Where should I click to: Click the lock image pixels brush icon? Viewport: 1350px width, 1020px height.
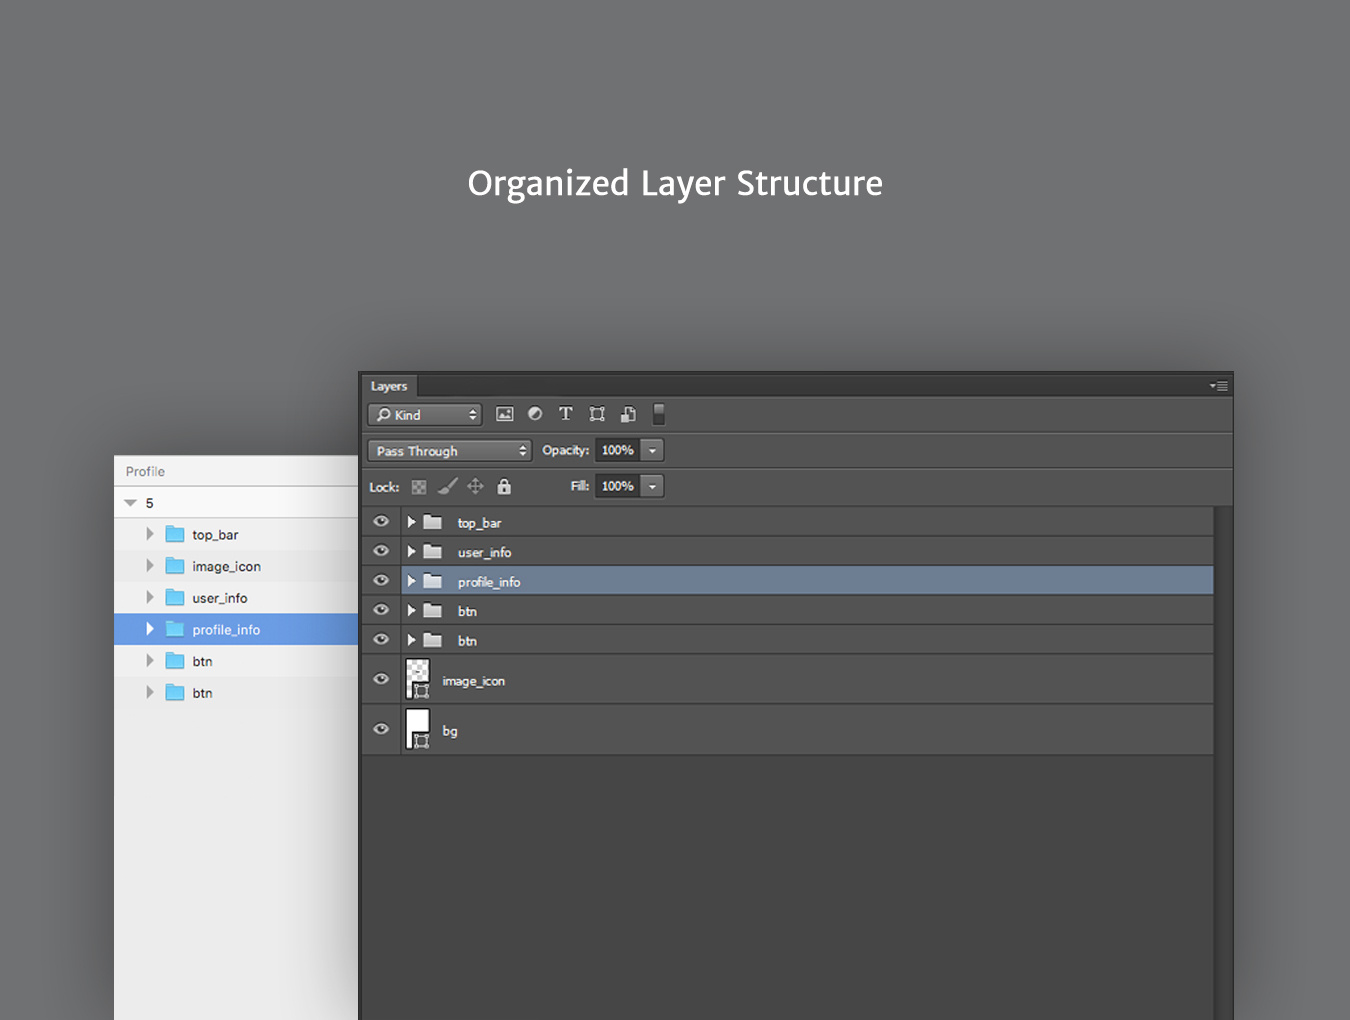point(447,487)
